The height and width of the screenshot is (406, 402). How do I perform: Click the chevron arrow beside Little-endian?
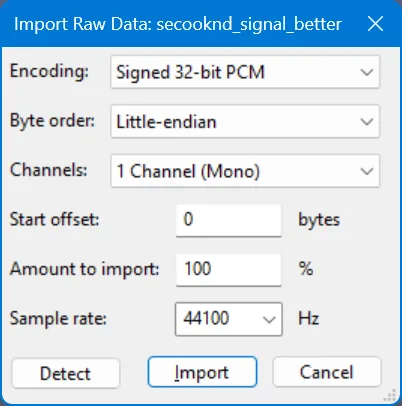pyautogui.click(x=367, y=122)
